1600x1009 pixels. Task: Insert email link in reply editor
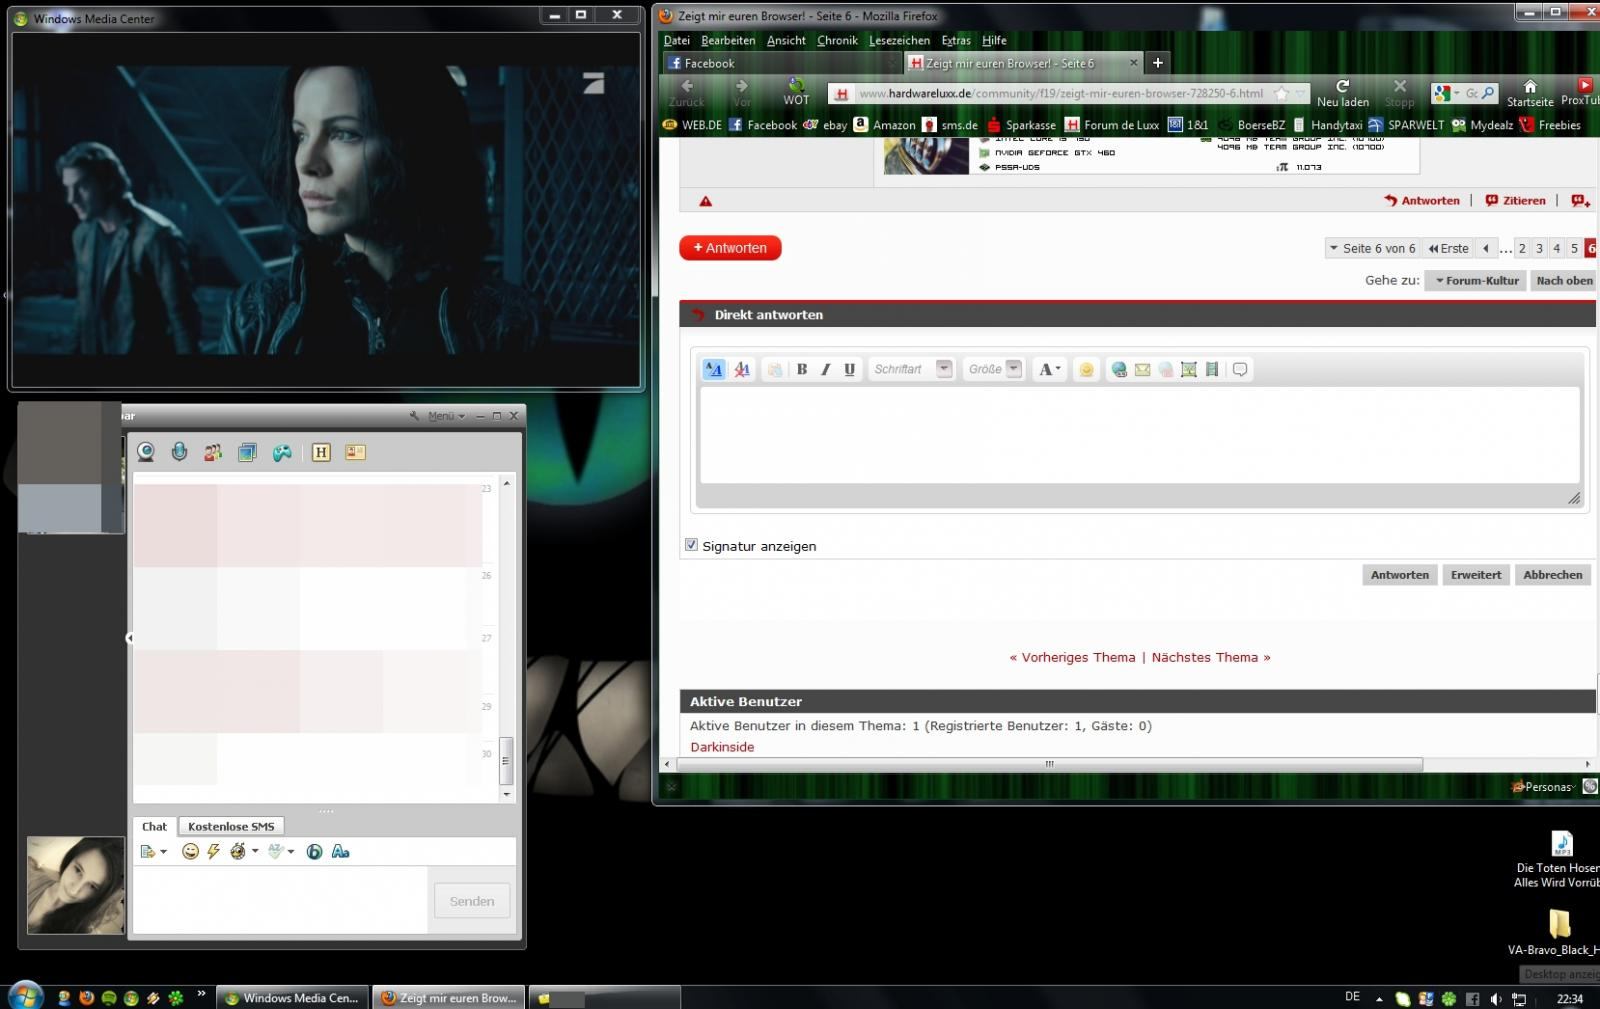[x=1142, y=369]
